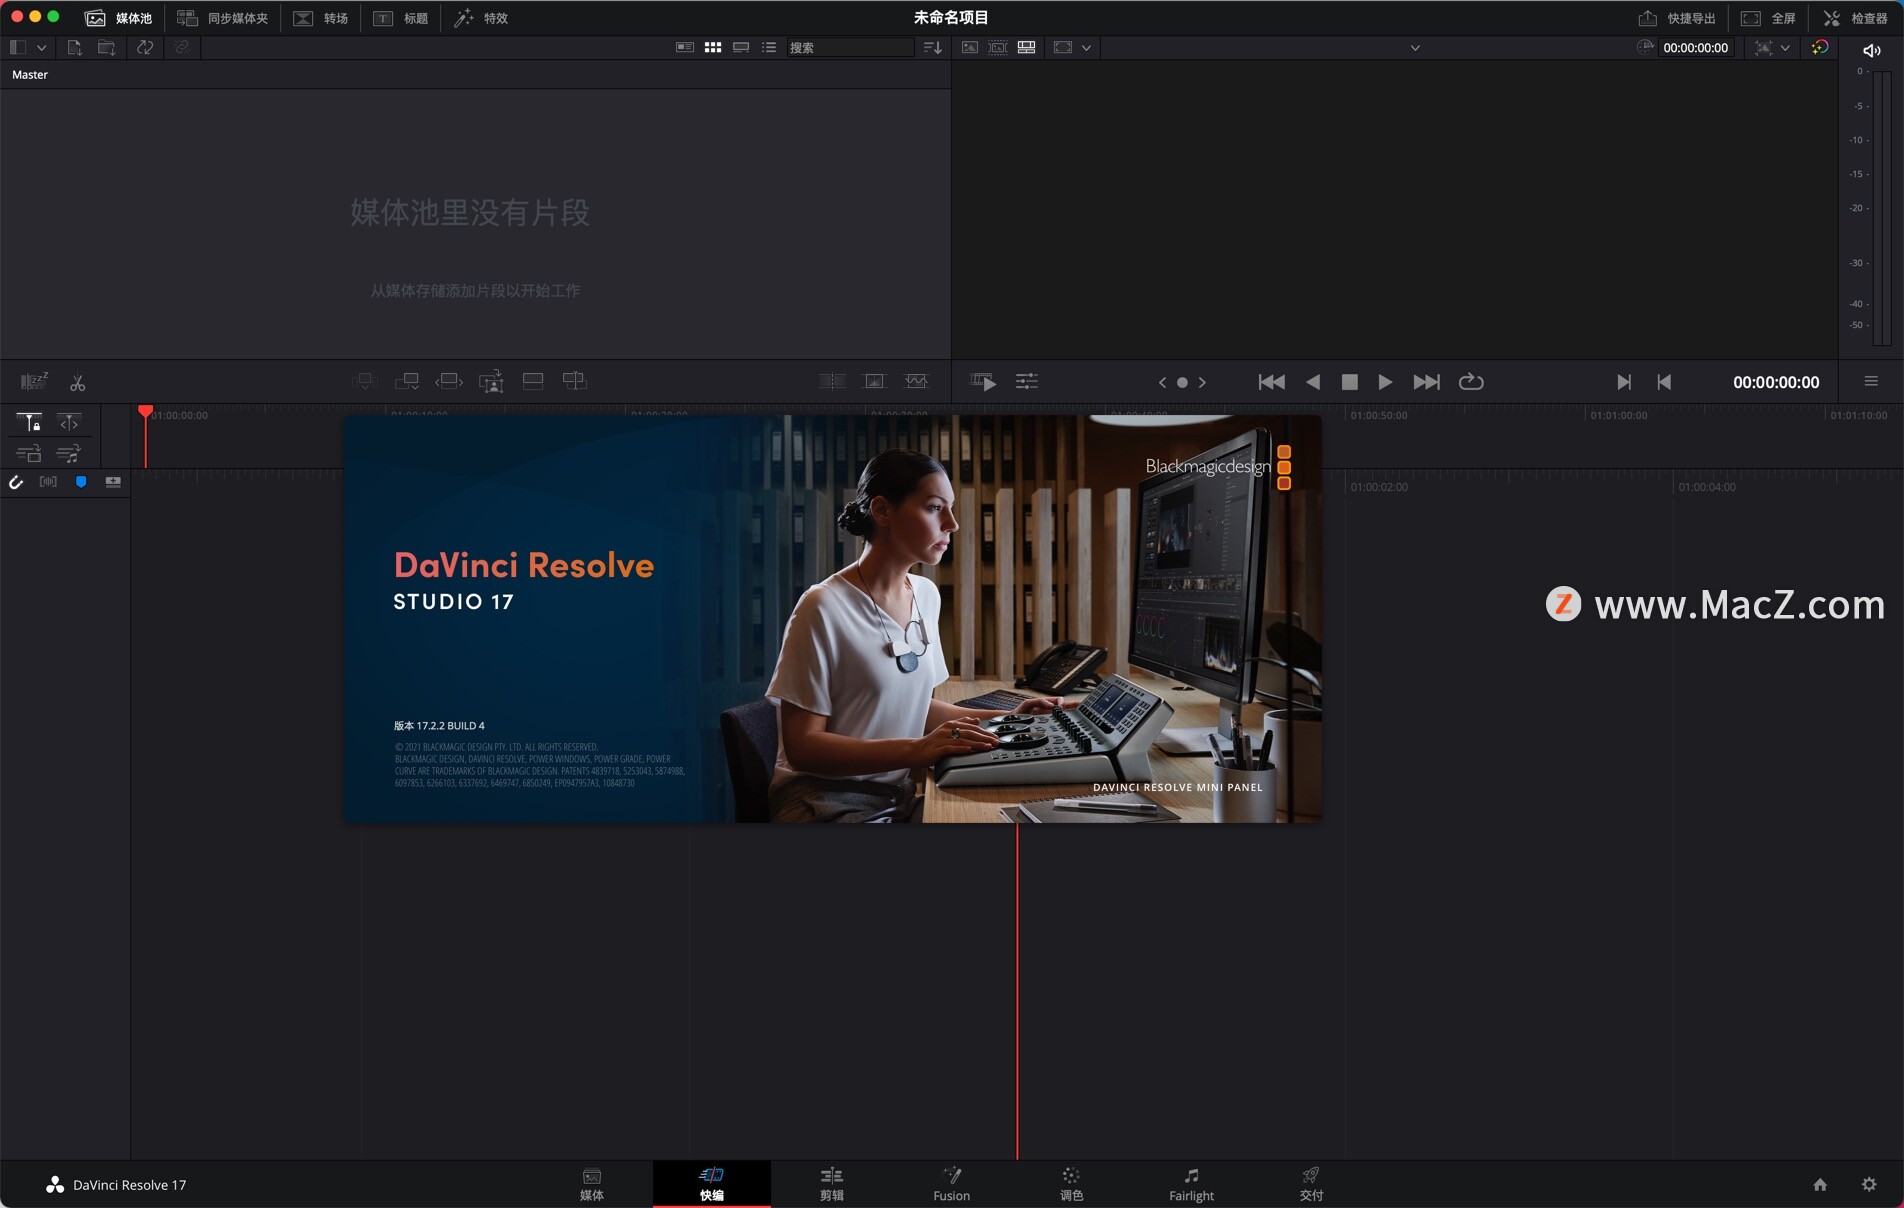This screenshot has height=1208, width=1904.
Task: Select source tape viewer mode
Action: [998, 47]
